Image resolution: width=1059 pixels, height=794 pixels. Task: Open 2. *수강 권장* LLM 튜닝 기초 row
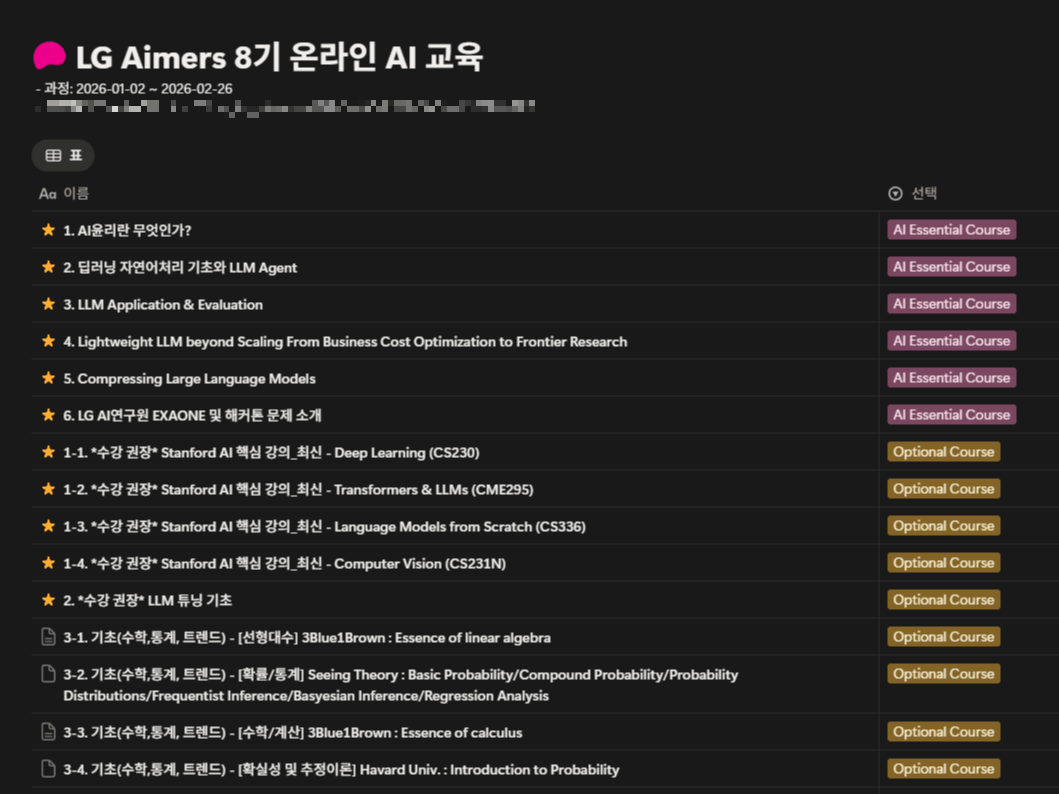(147, 600)
